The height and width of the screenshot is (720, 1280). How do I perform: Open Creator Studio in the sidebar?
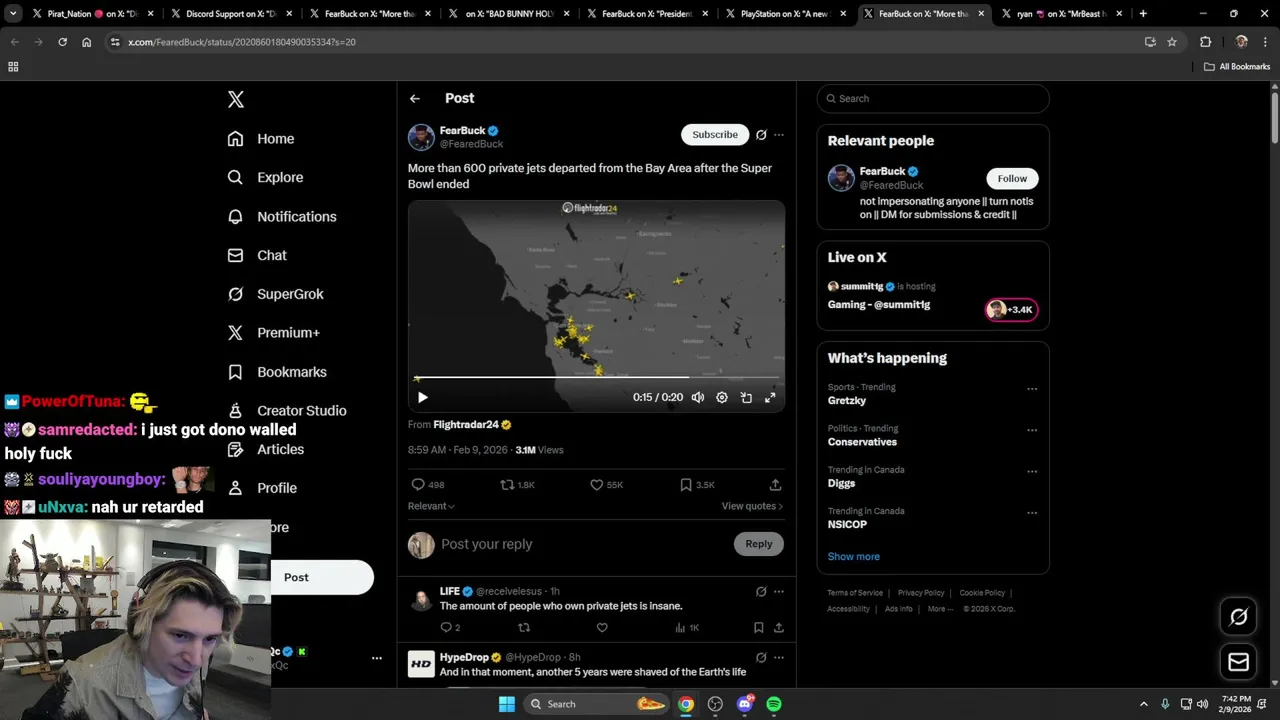pos(287,411)
